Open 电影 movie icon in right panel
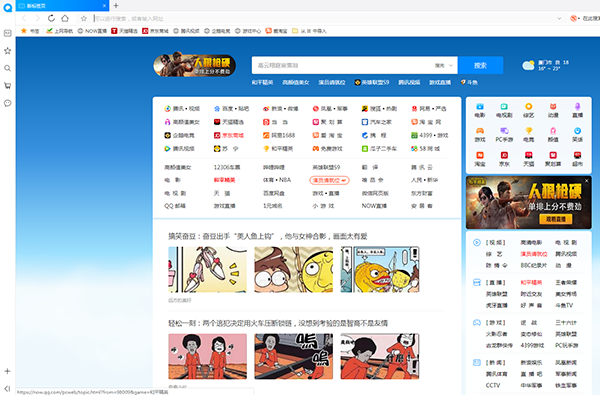 479,110
